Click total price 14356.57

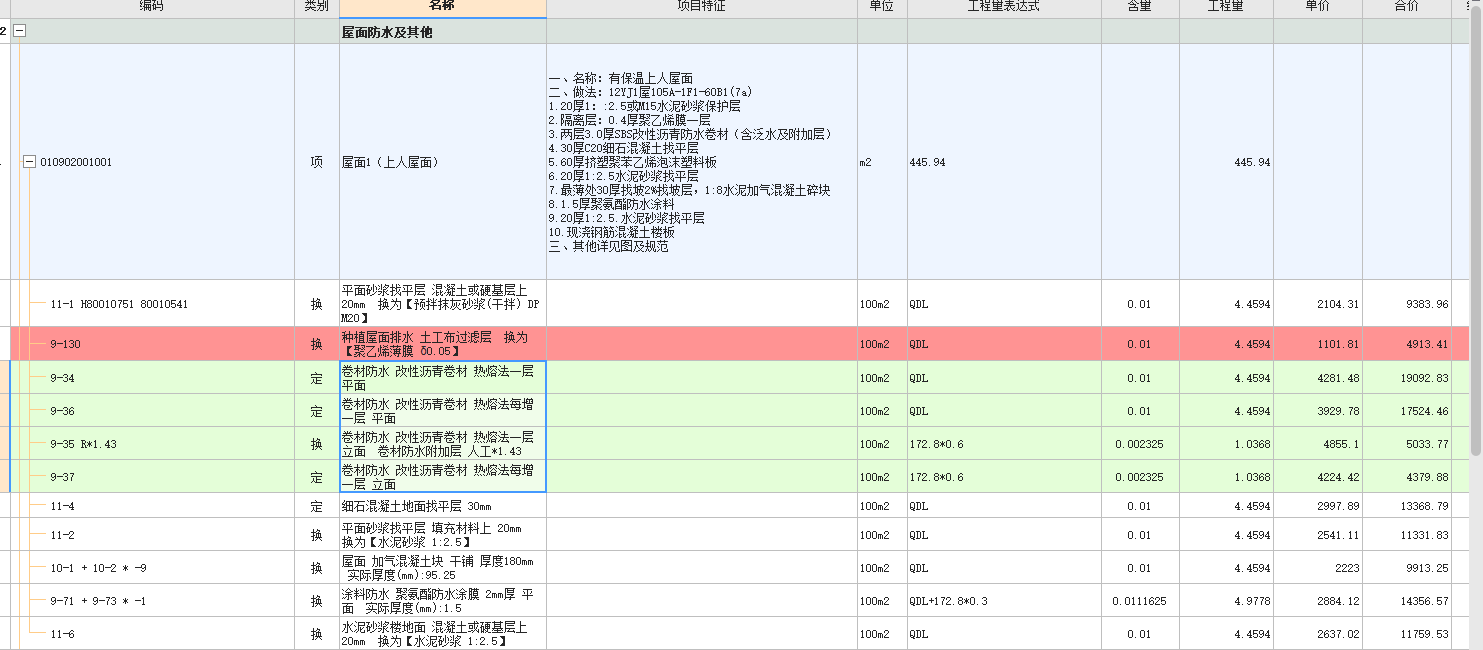[1407, 601]
